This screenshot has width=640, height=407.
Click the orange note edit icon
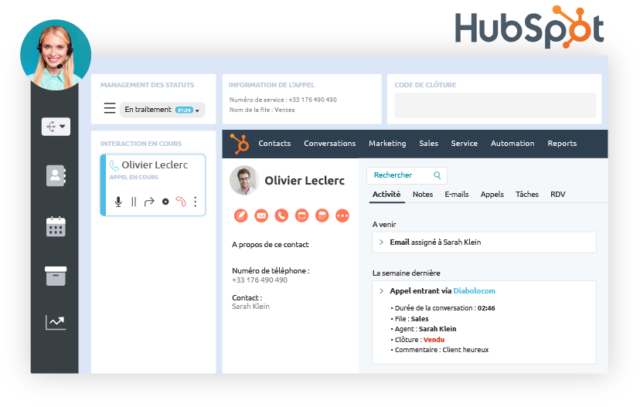241,216
